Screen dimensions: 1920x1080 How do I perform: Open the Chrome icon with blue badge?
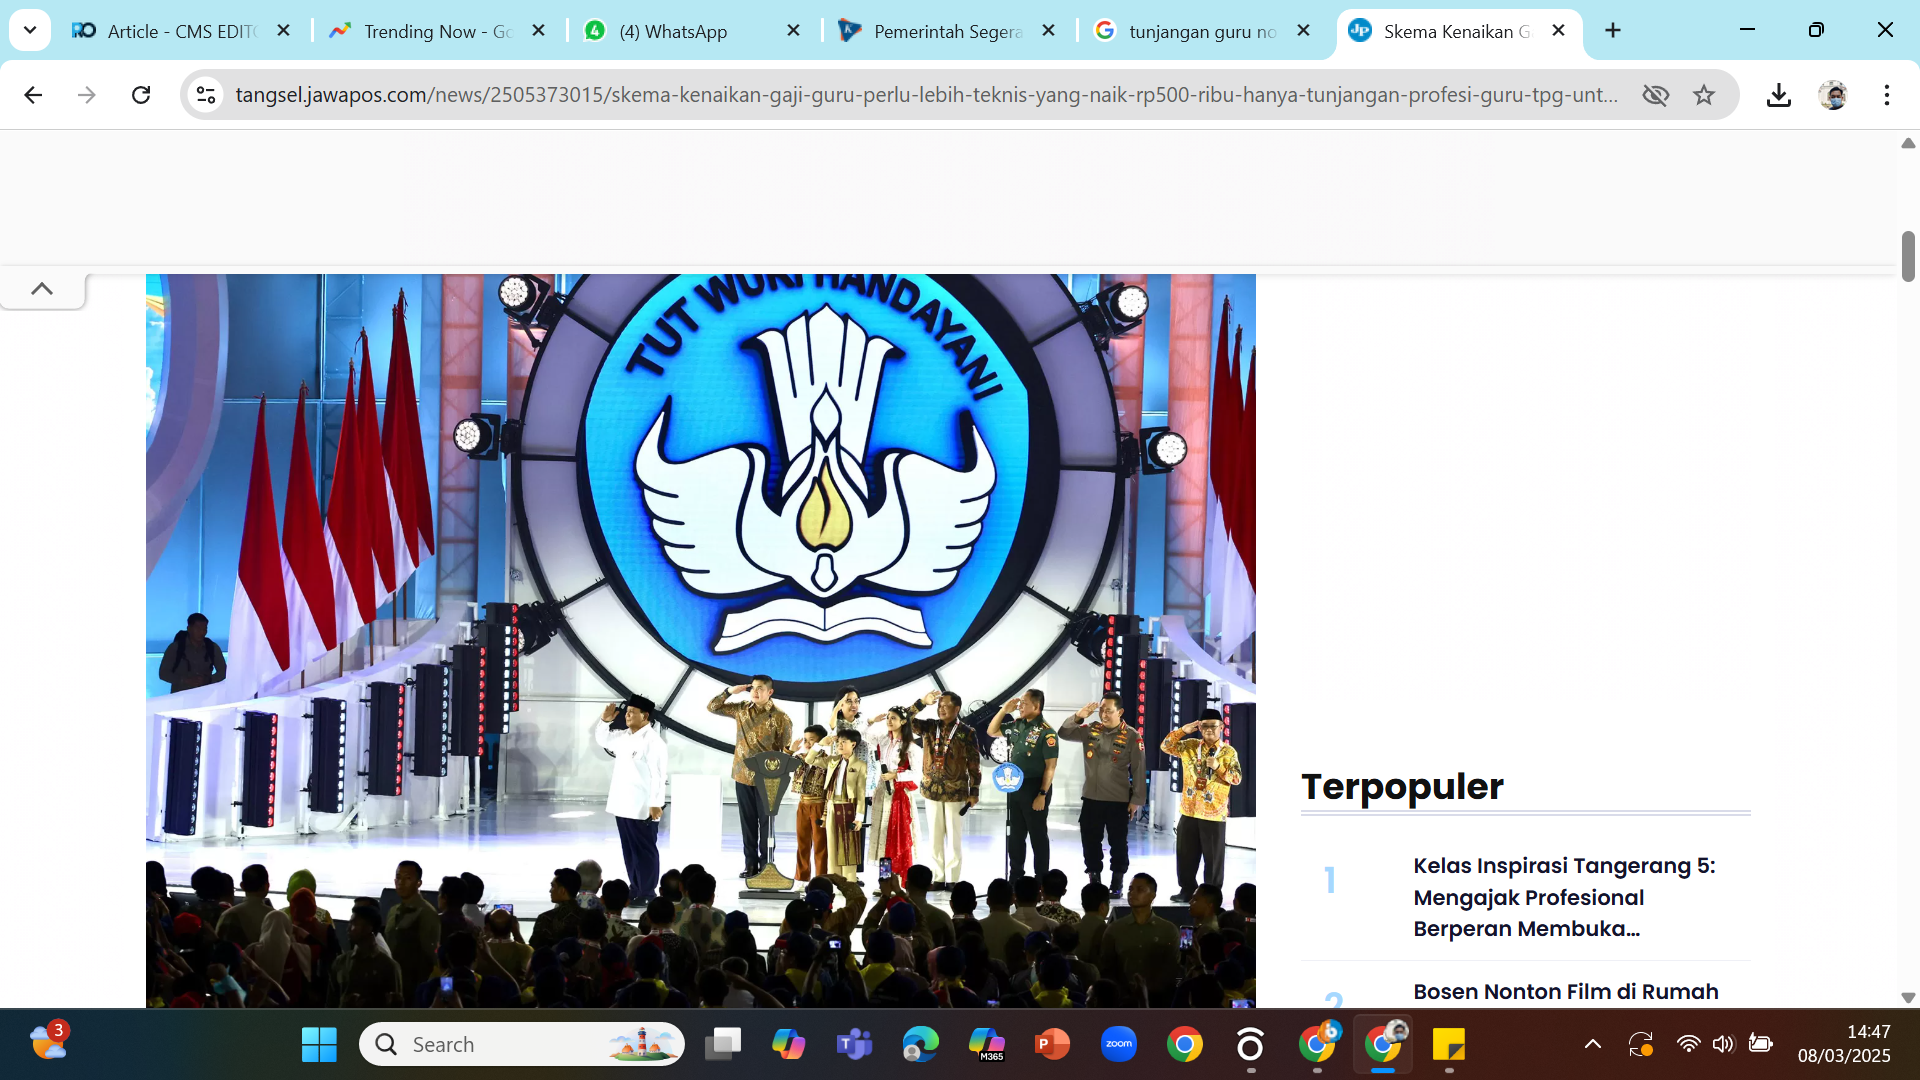[x=1317, y=1045]
